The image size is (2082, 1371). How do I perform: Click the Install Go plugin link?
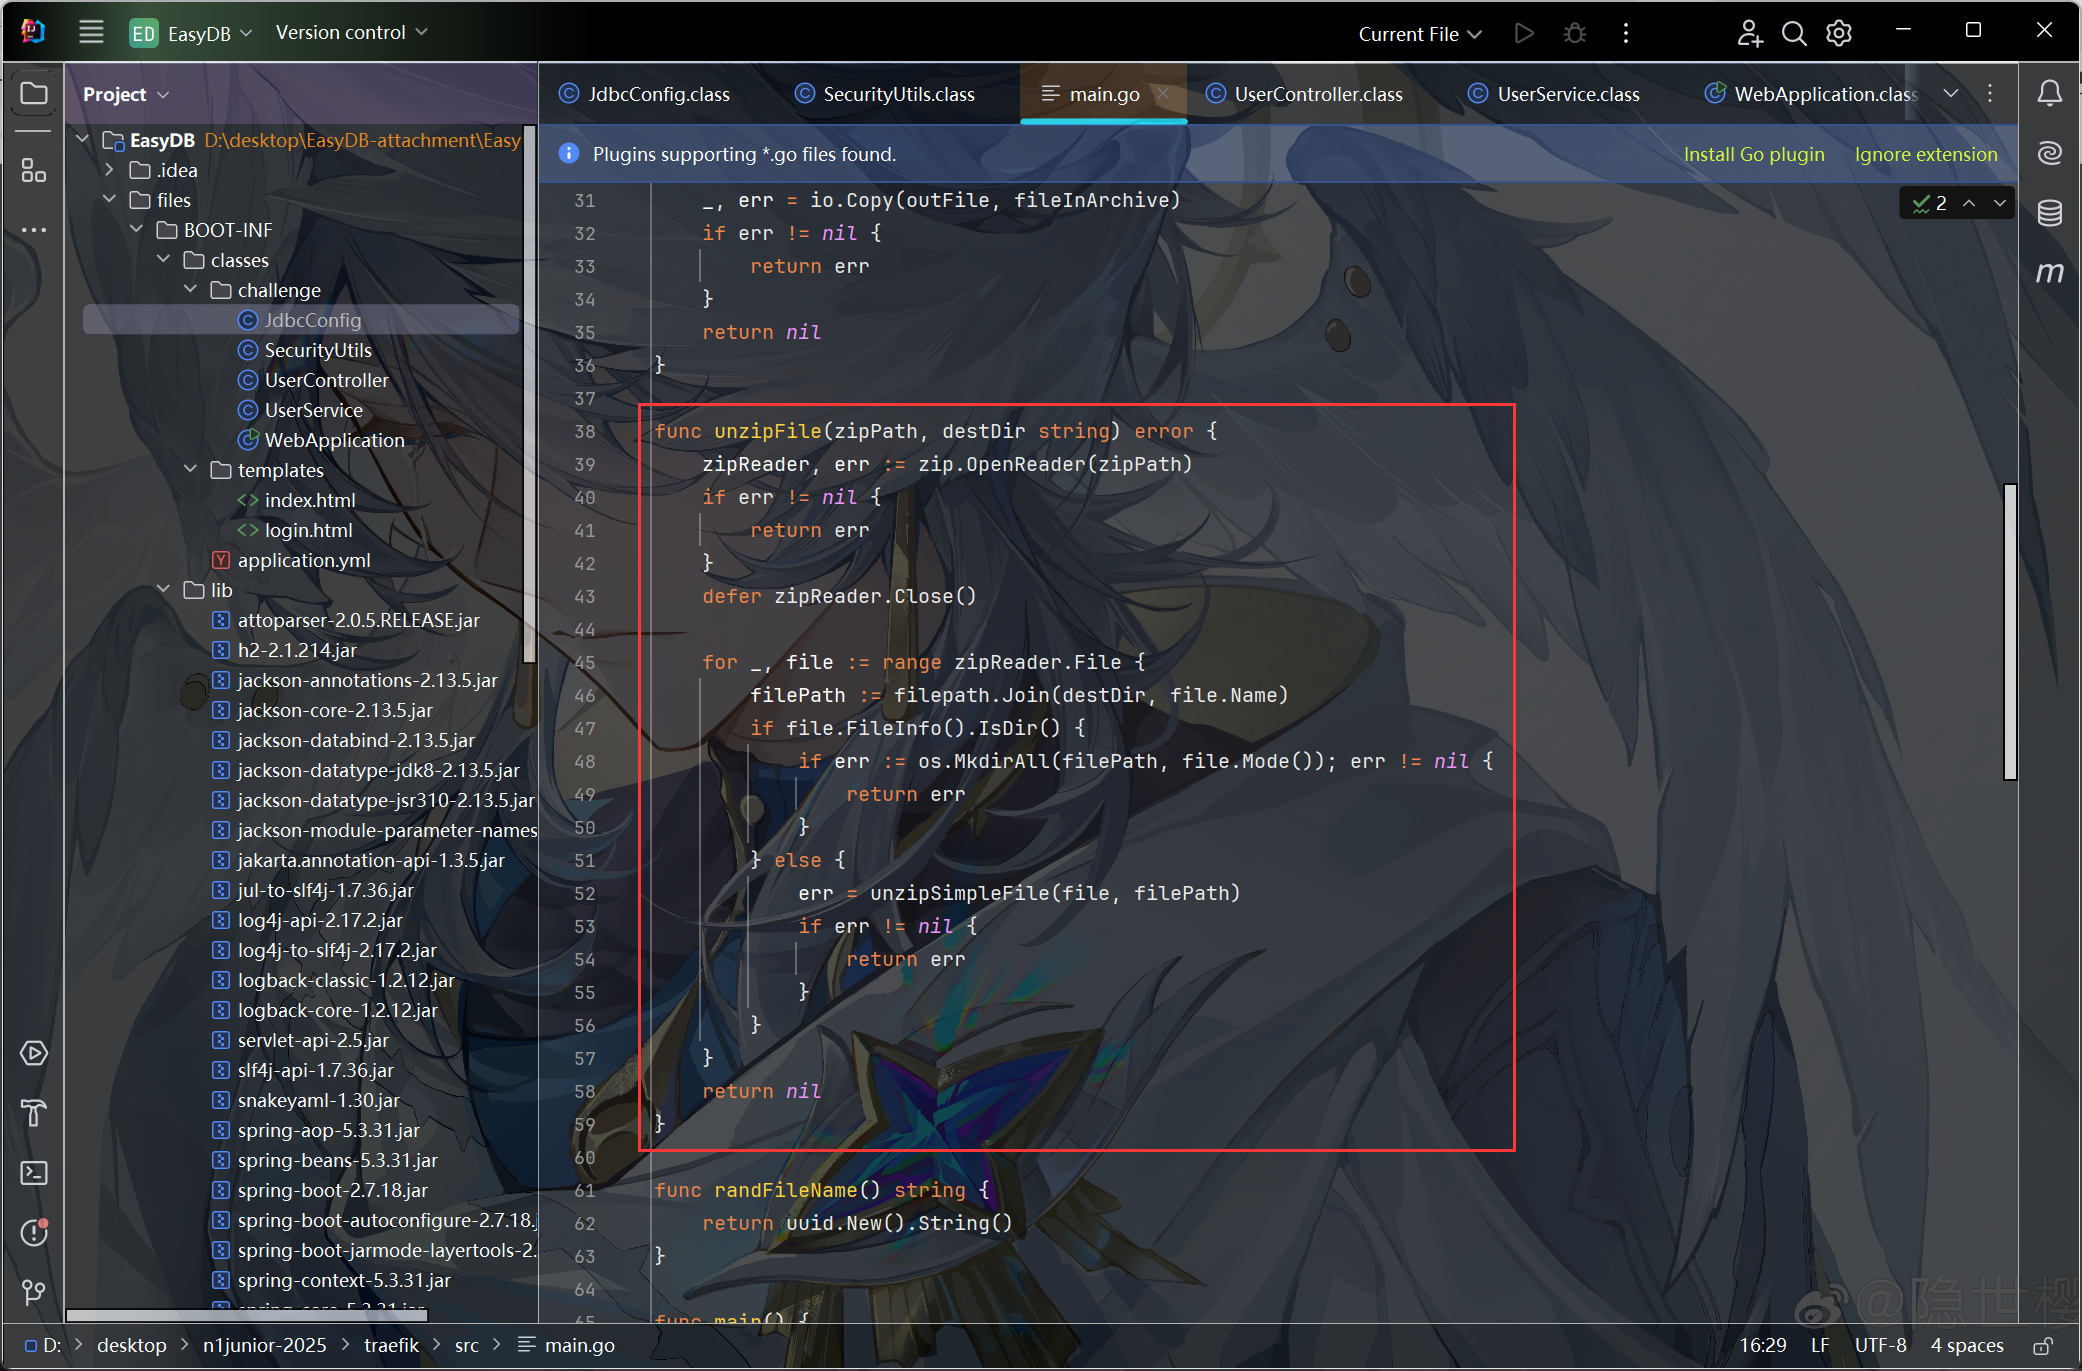[x=1754, y=154]
